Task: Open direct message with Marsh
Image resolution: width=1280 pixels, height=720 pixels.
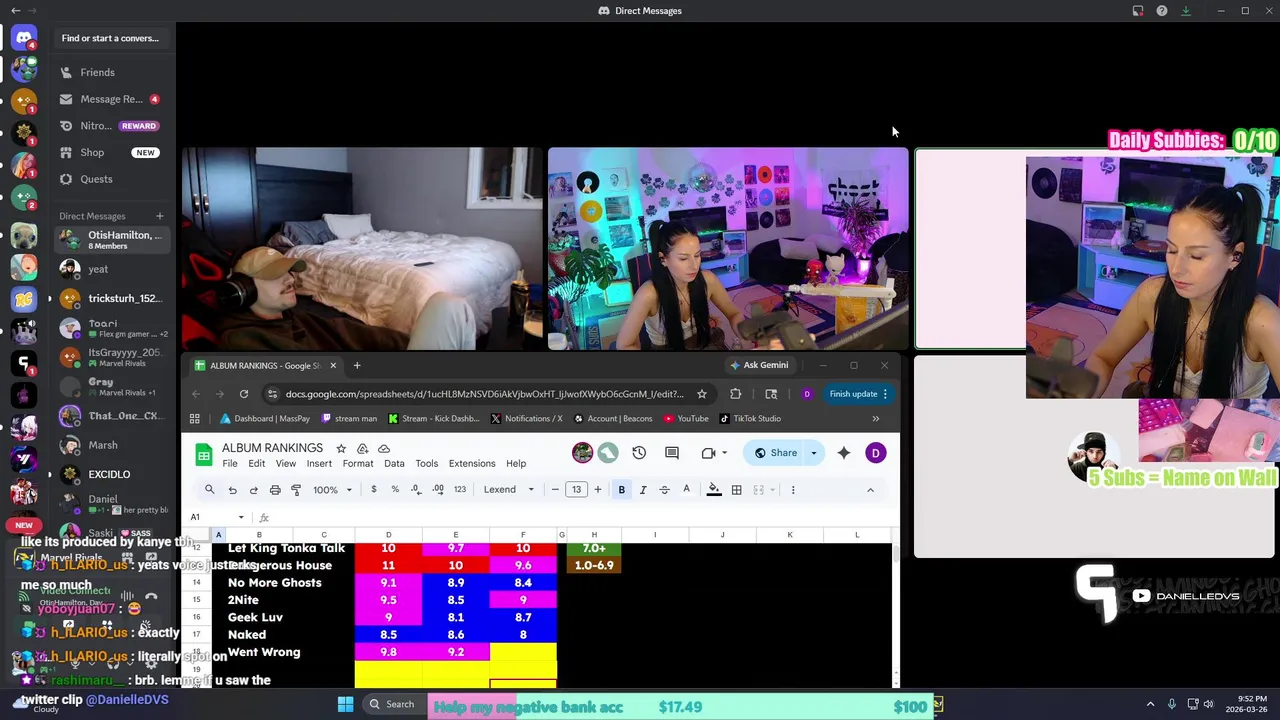Action: (x=110, y=445)
